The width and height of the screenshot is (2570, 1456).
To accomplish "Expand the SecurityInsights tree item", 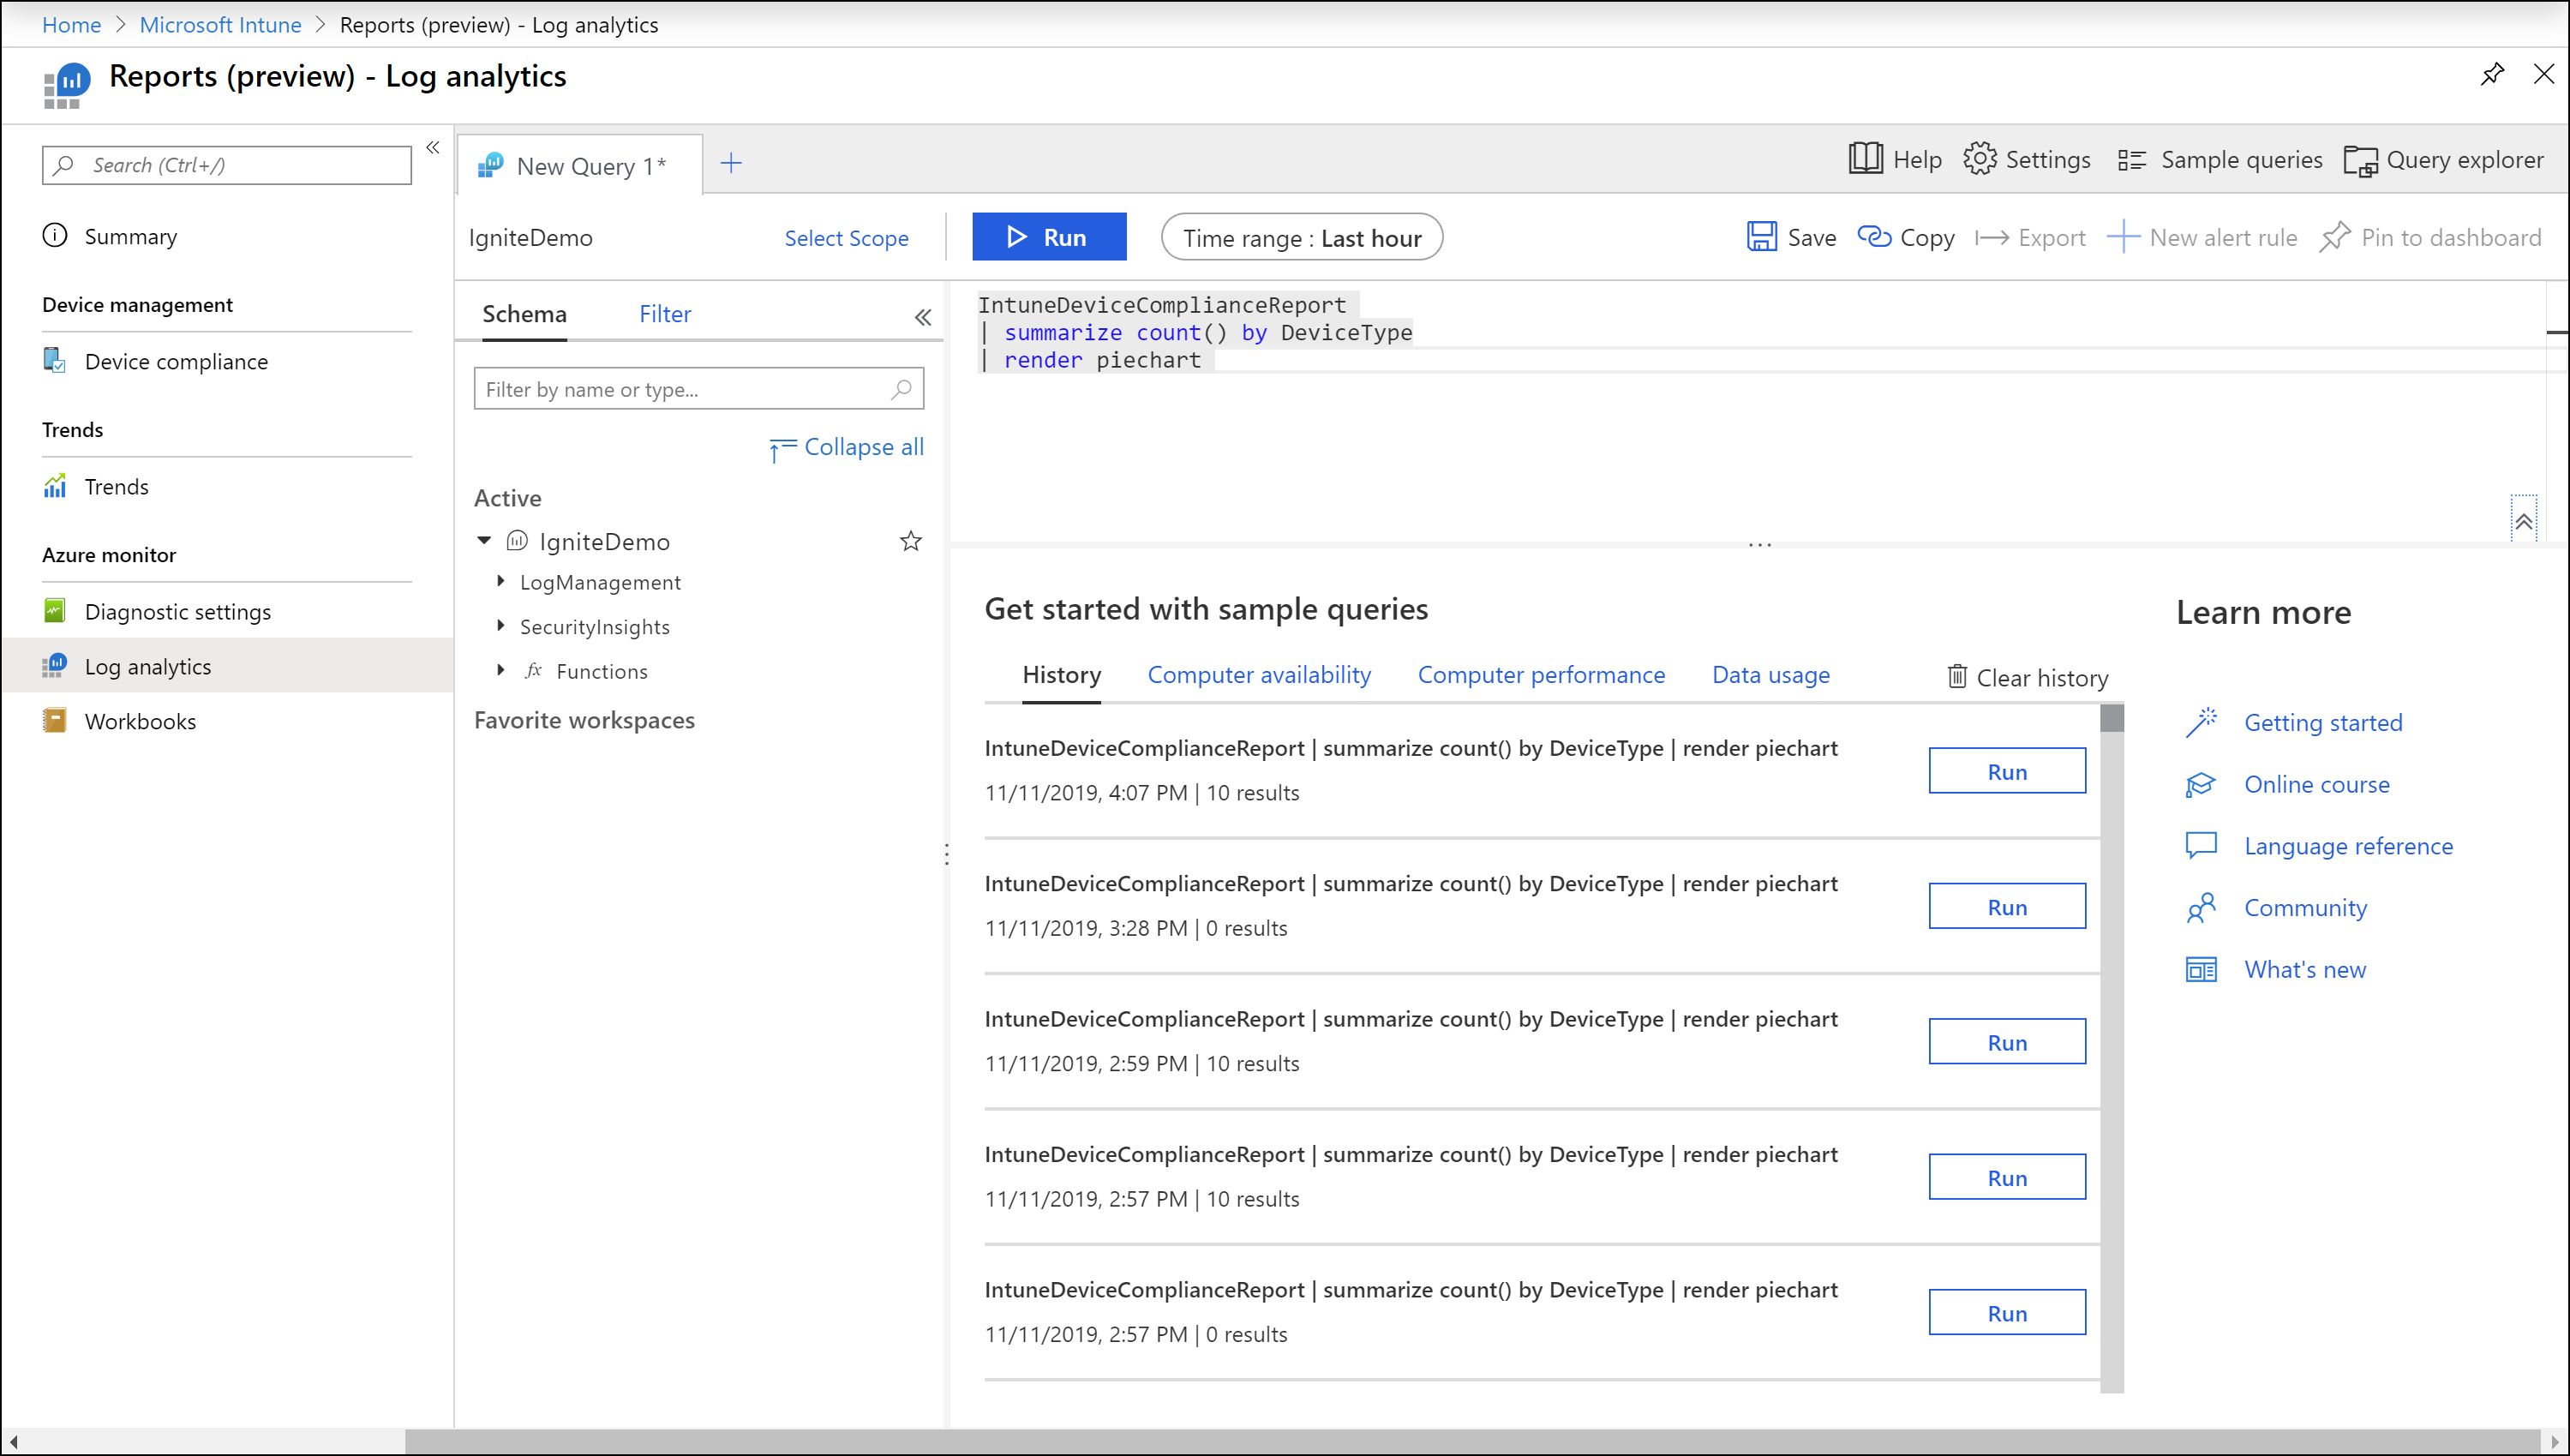I will [503, 625].
